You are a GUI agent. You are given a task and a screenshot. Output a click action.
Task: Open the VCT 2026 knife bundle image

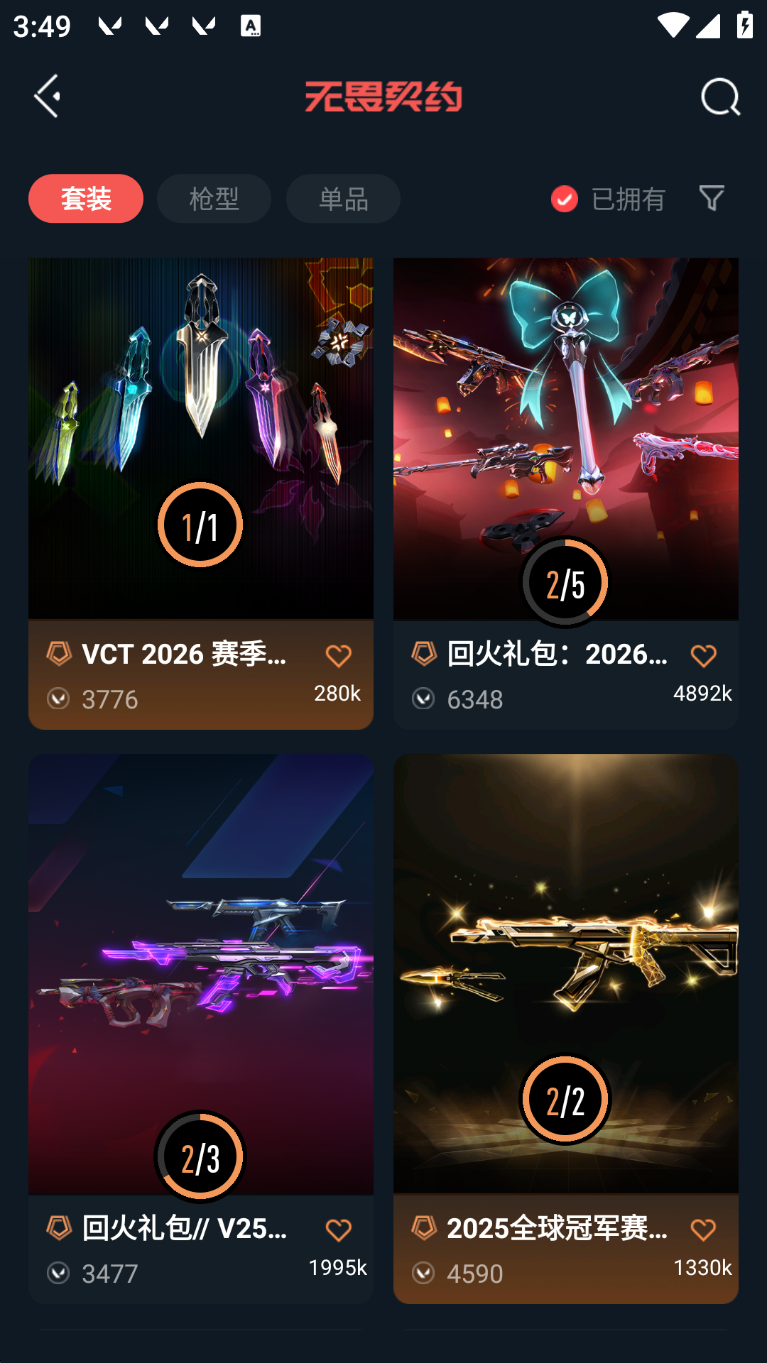point(201,438)
